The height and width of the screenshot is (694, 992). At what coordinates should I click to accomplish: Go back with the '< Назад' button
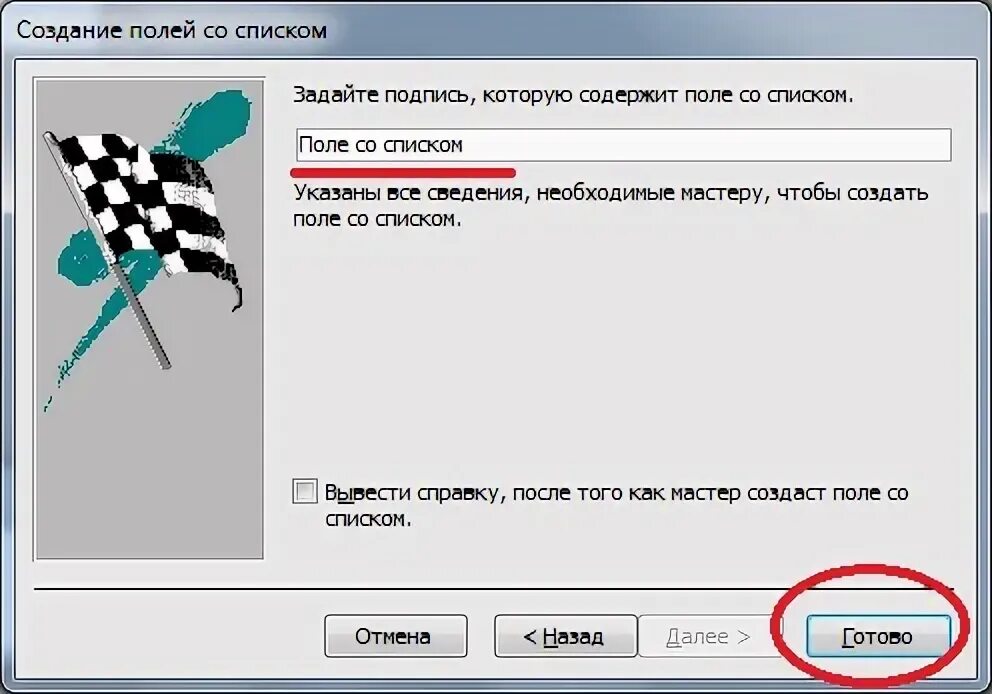point(565,636)
